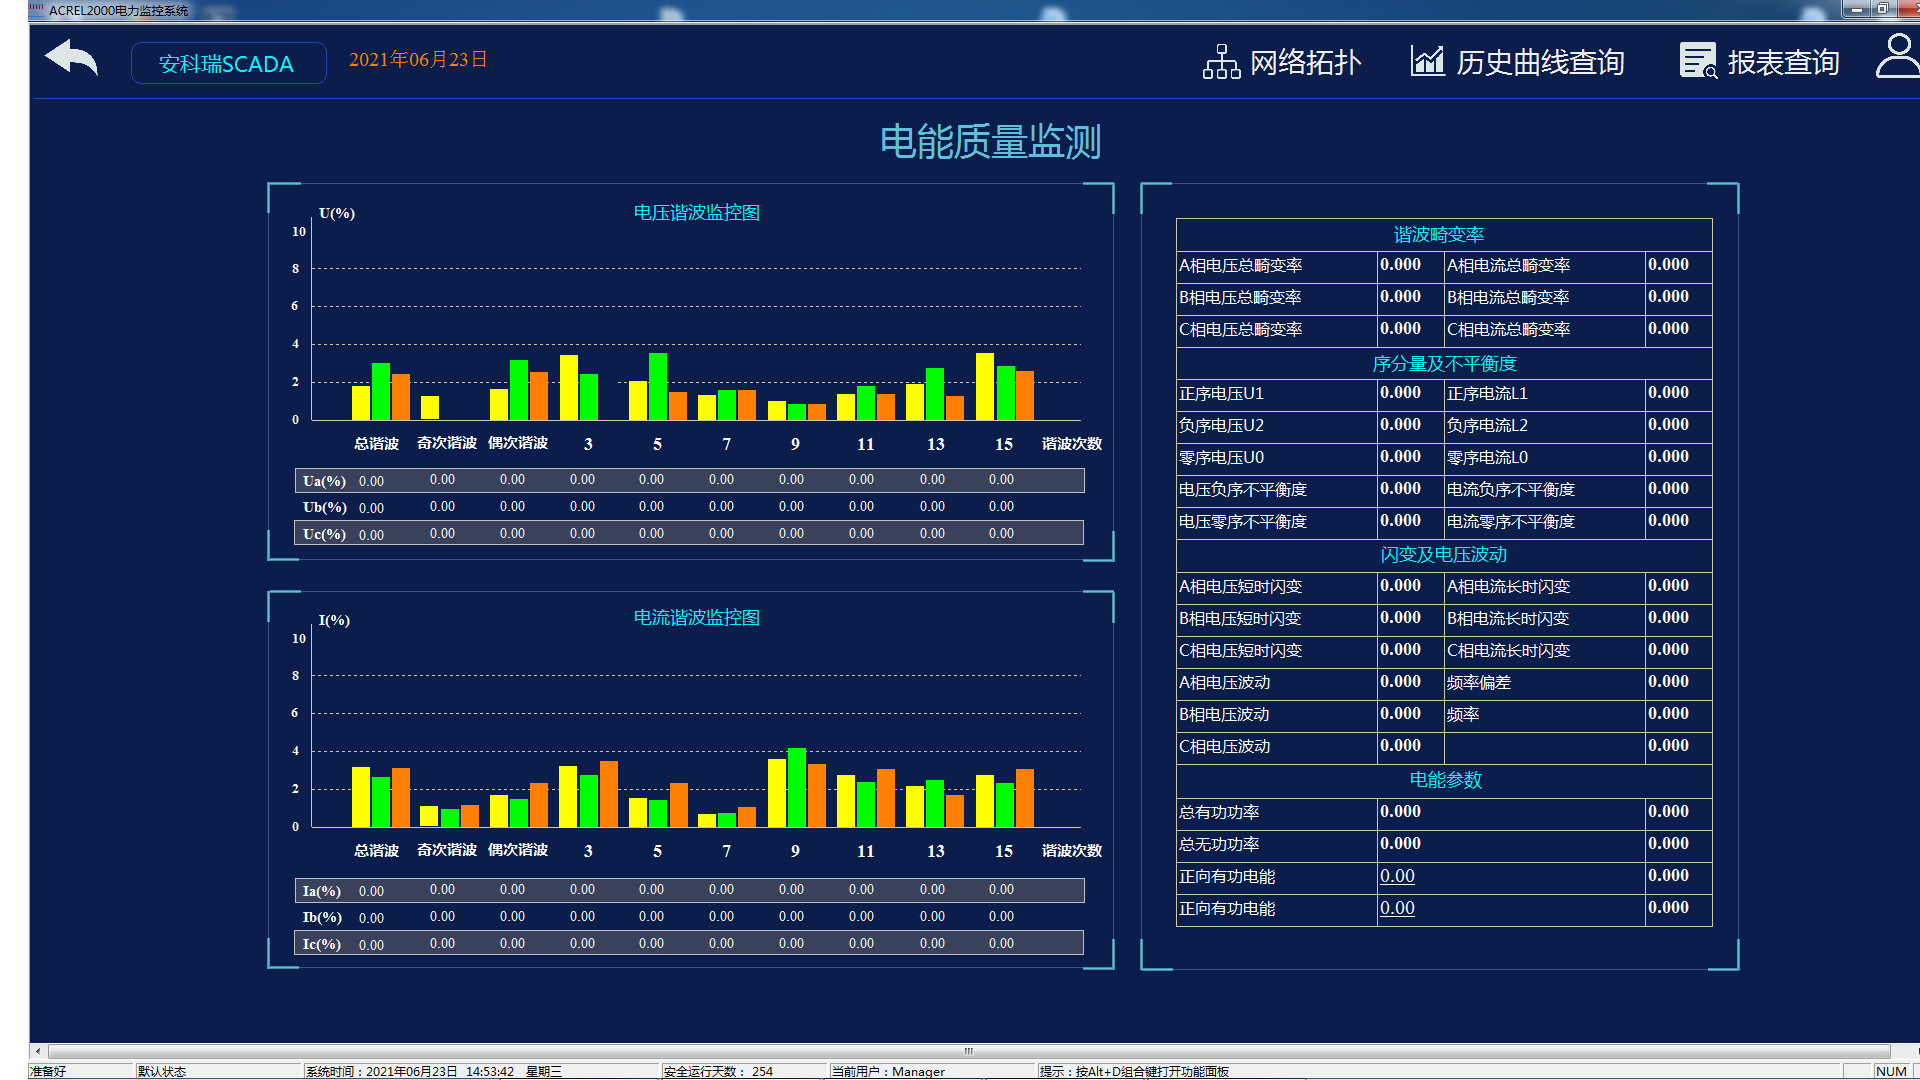
Task: Select the B相电压总畸变率 row label
Action: [x=1240, y=298]
